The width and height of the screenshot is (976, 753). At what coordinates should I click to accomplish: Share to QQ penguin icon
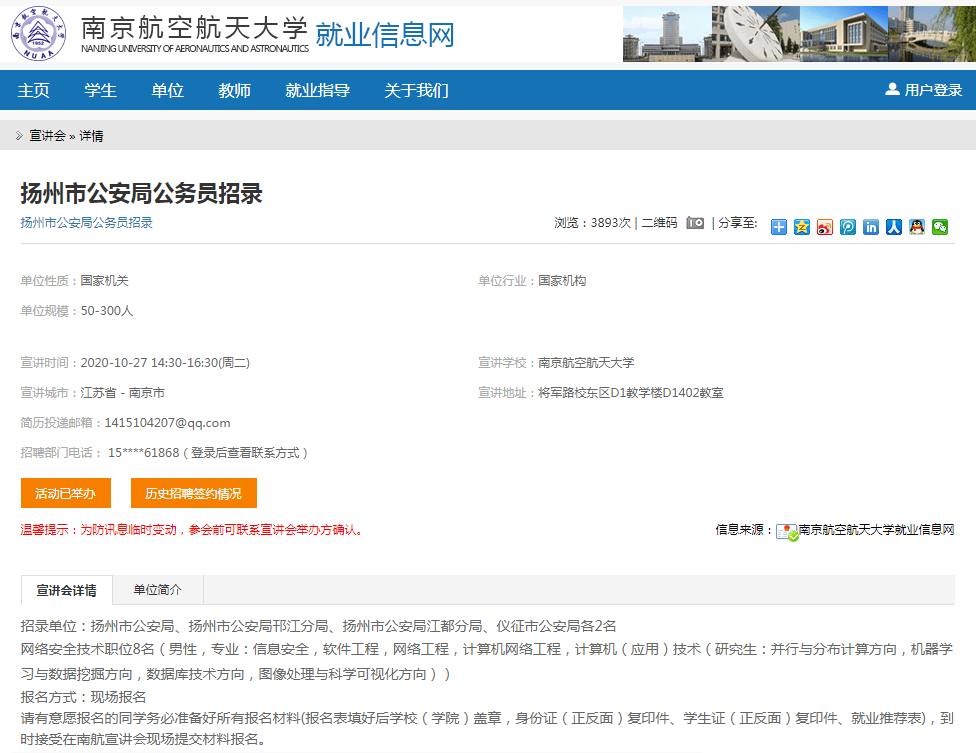coord(917,227)
